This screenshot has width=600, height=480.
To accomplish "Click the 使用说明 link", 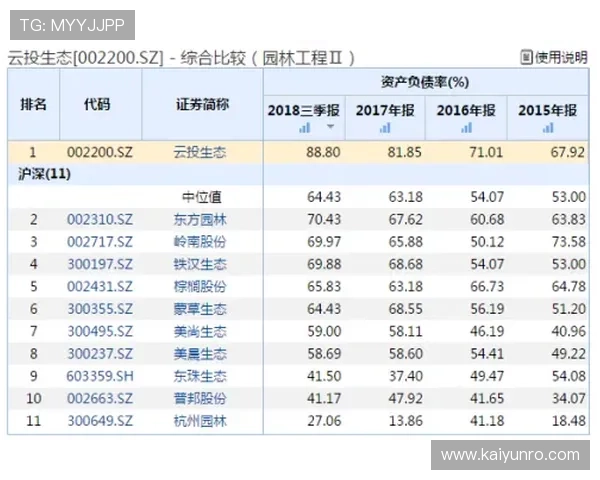I will (x=561, y=57).
